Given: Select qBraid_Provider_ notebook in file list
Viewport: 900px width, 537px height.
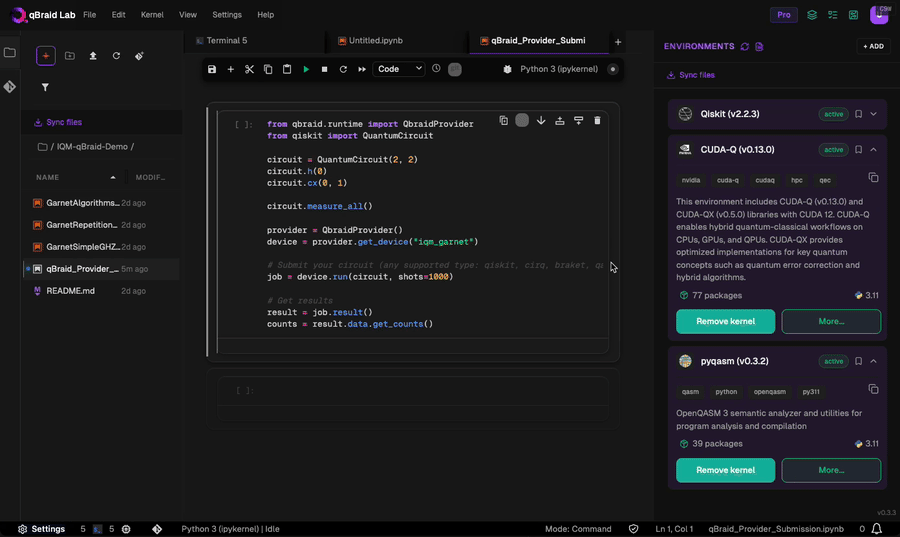Looking at the screenshot, I should [102, 269].
